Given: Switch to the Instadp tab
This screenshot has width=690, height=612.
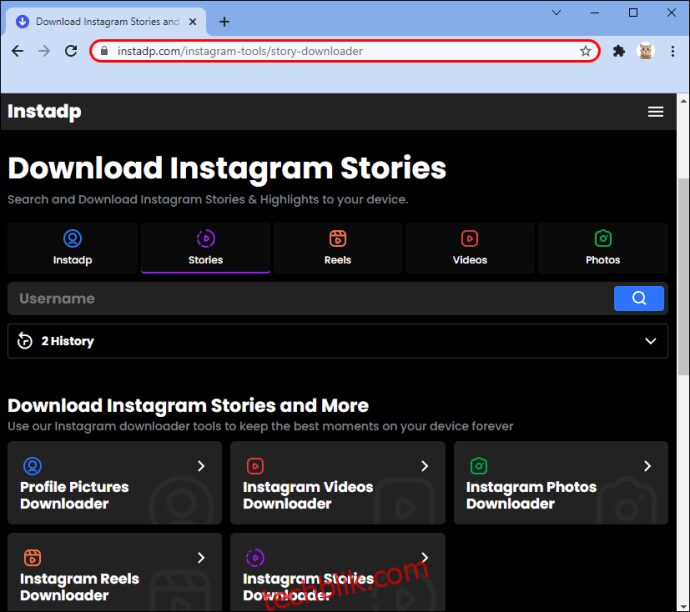Looking at the screenshot, I should pyautogui.click(x=73, y=248).
